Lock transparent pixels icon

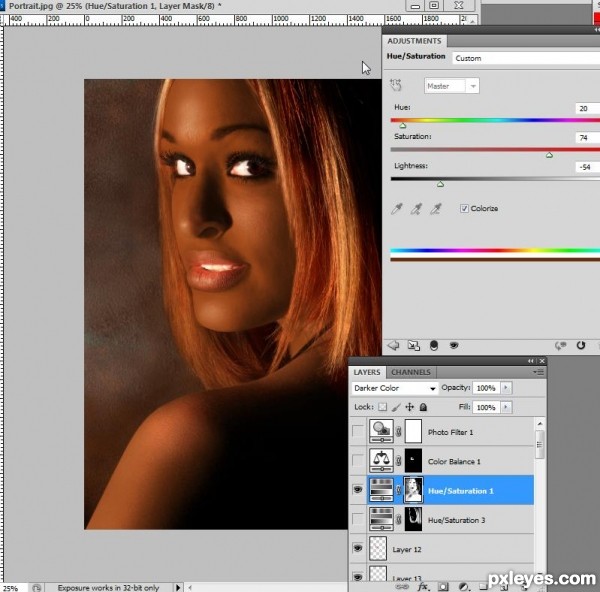coord(382,407)
